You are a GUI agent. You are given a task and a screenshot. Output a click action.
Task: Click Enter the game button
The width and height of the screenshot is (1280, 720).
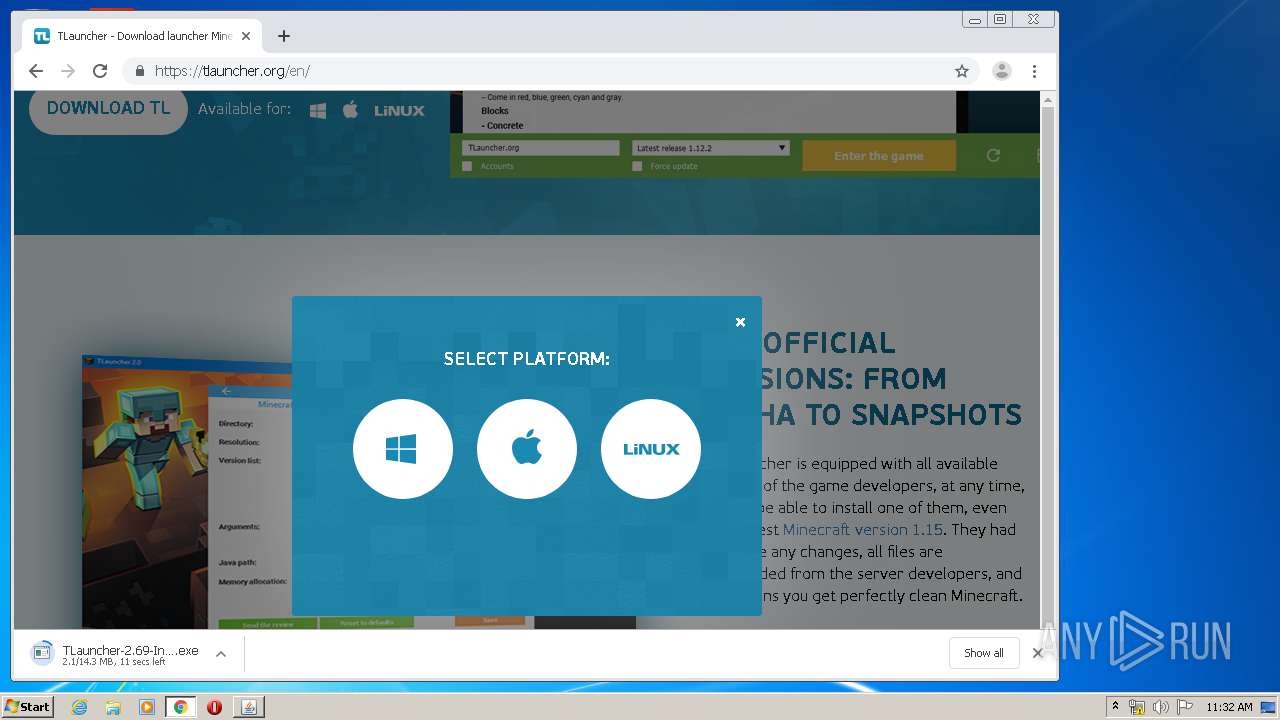tap(879, 156)
